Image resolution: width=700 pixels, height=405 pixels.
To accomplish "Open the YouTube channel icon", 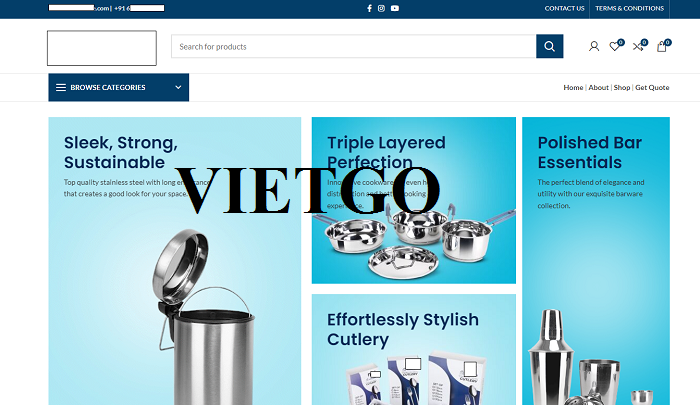I will point(395,8).
